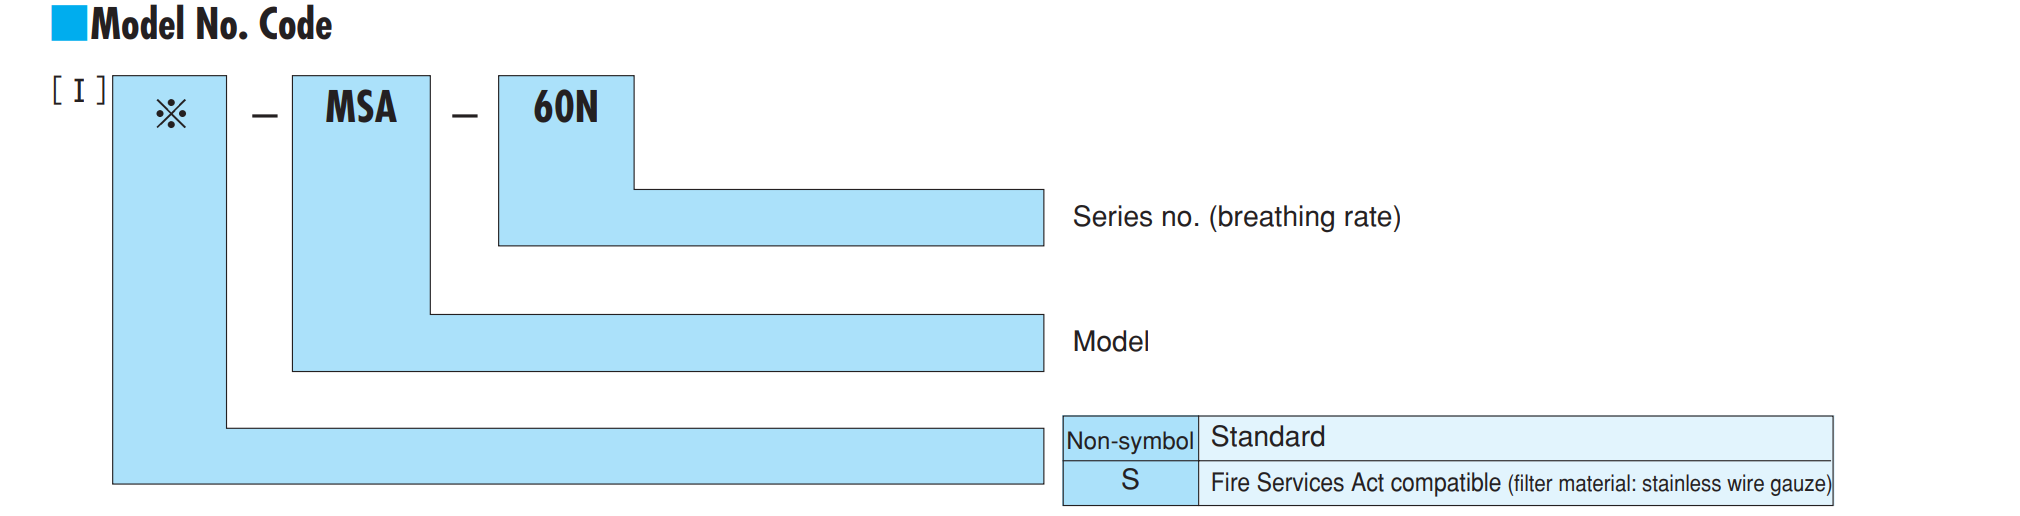Image resolution: width=2020 pixels, height=516 pixels.
Task: Click the Non-symbol table cell
Action: (1130, 439)
